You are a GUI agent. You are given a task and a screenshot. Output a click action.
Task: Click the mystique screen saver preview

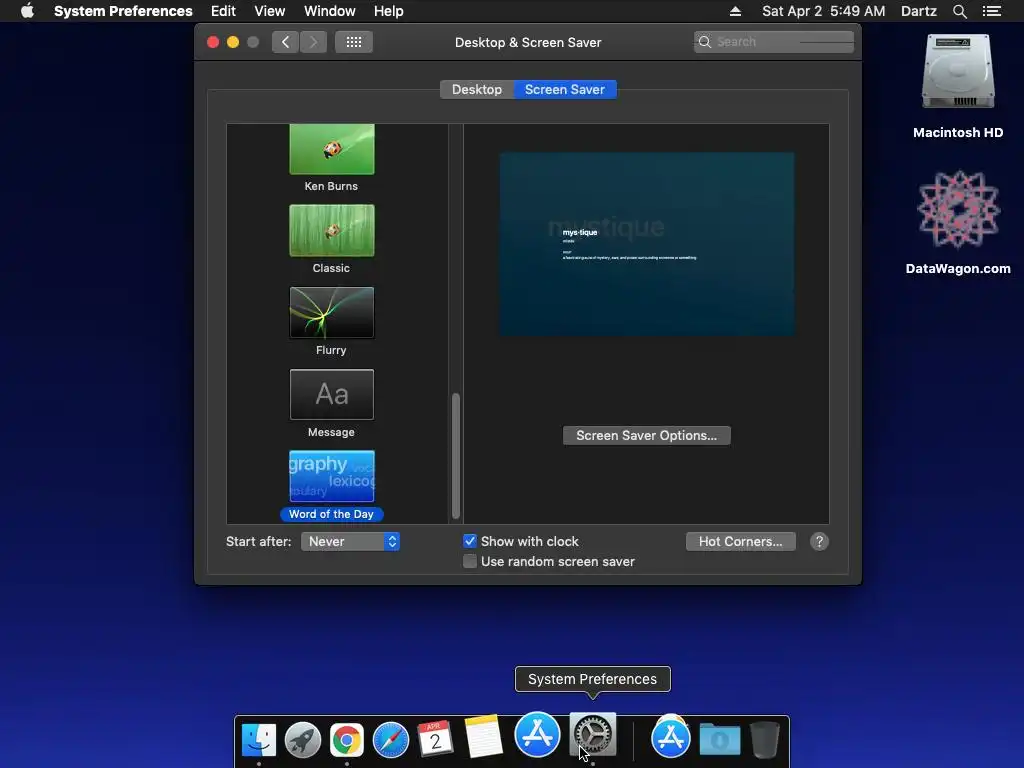[x=647, y=244]
